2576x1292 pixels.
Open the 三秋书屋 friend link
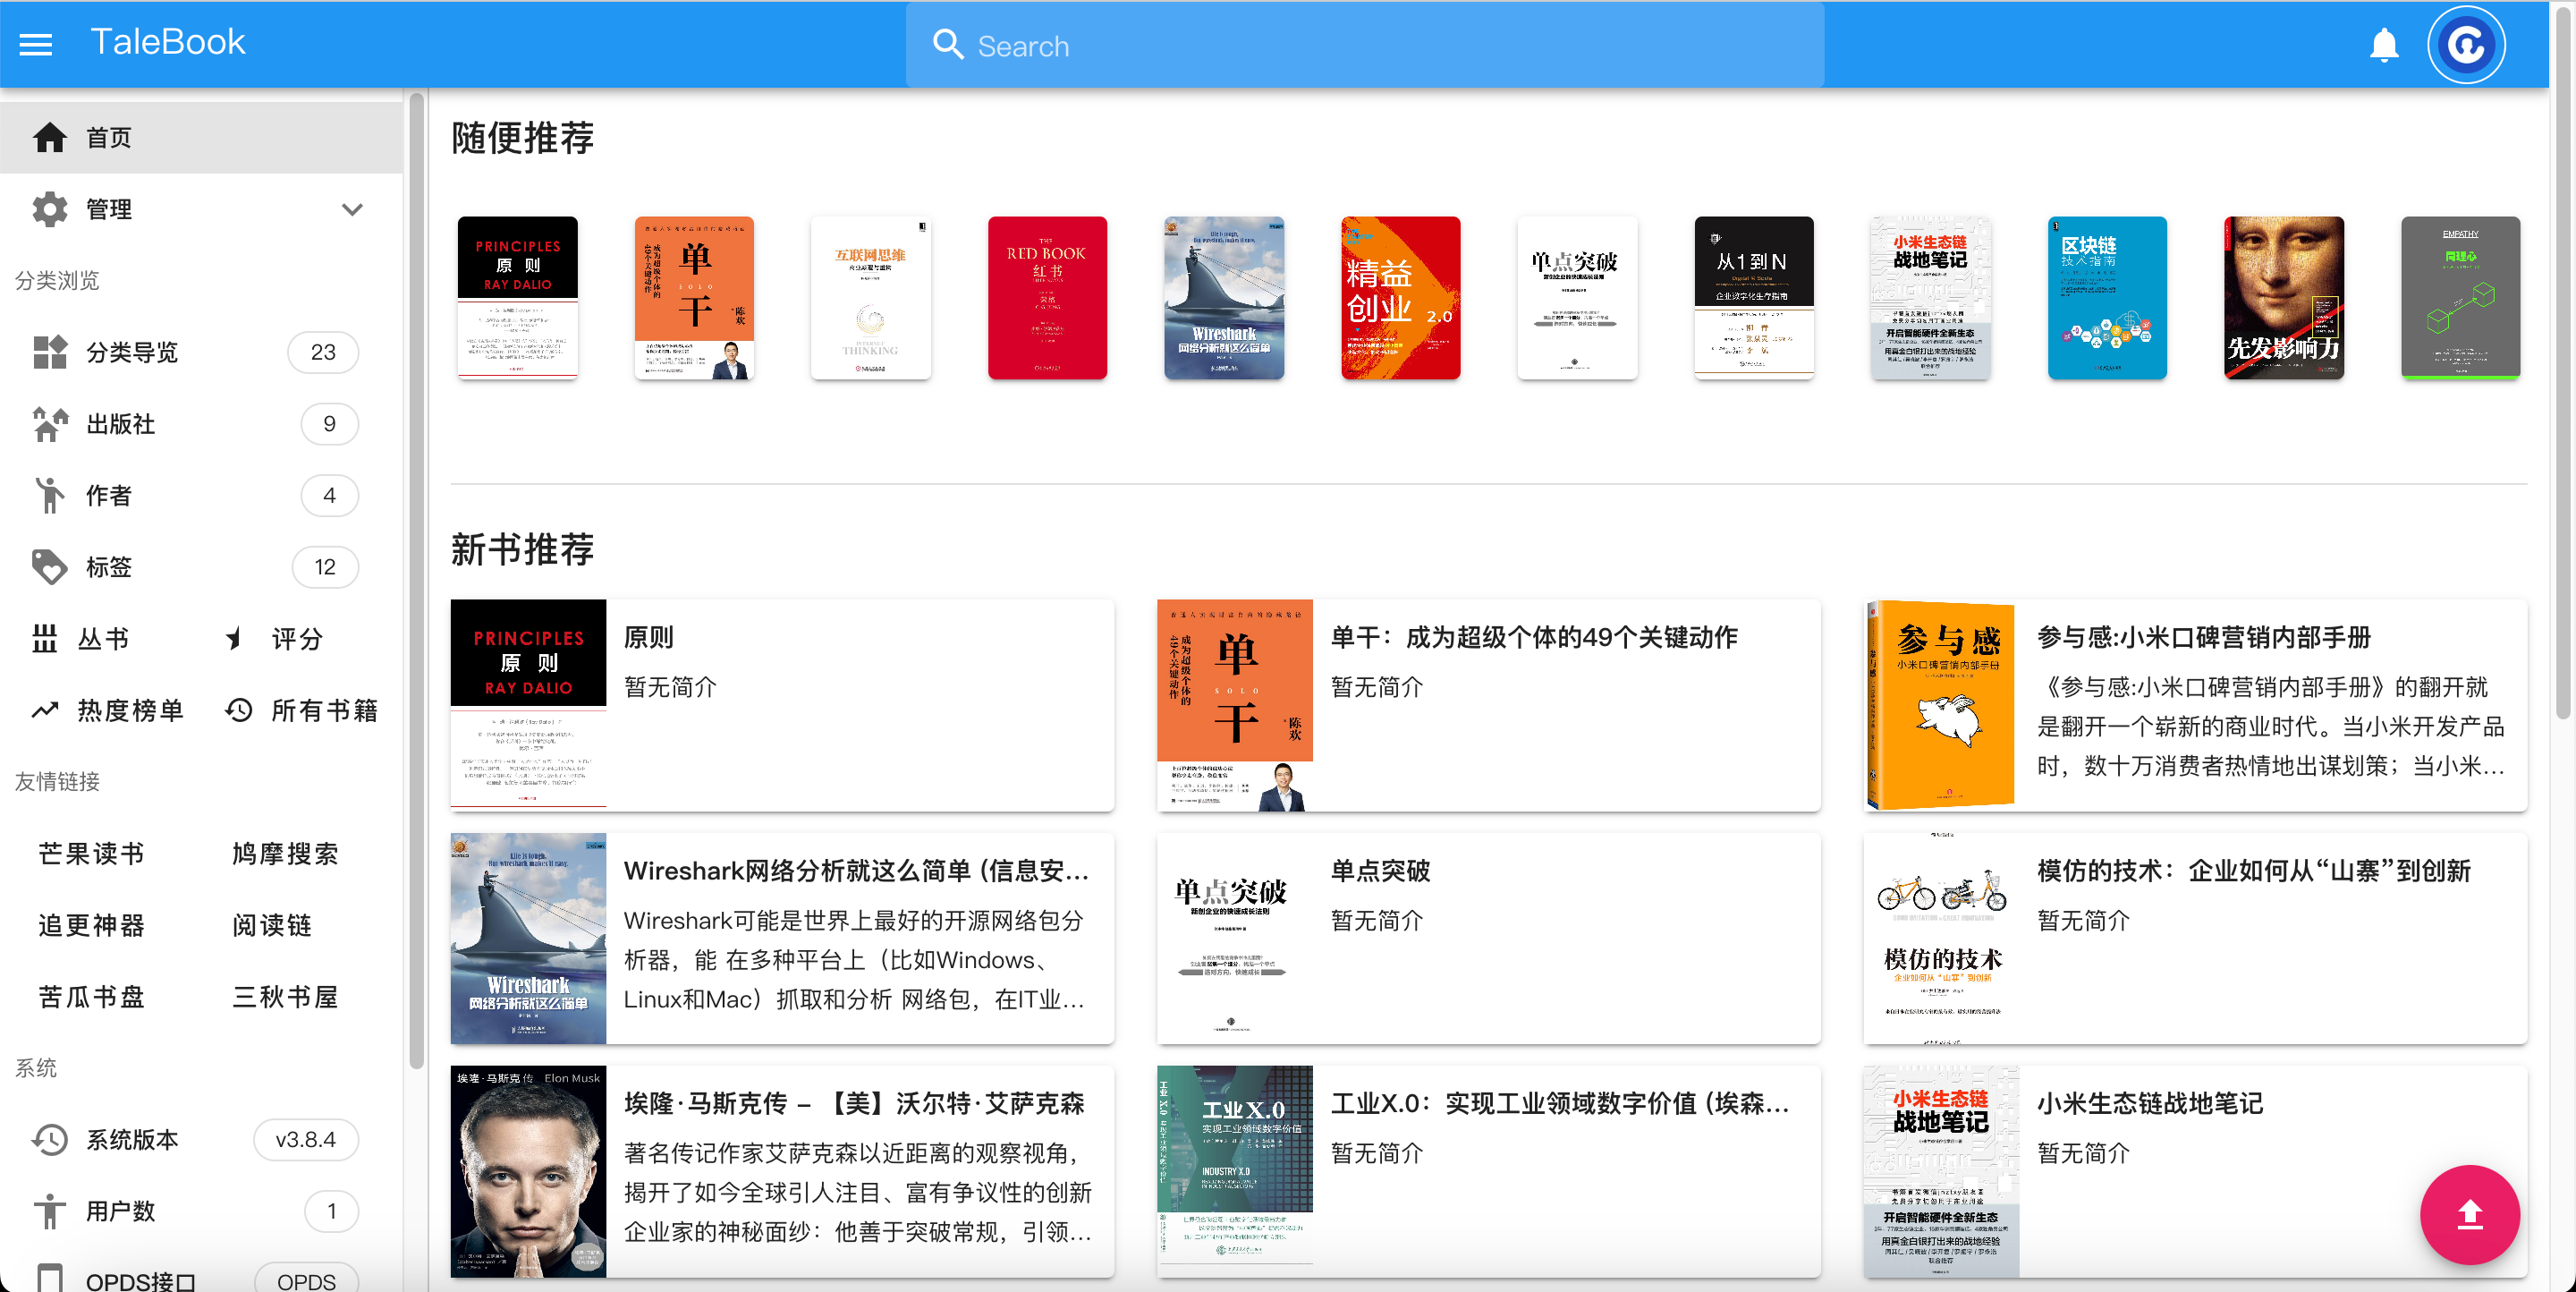285,997
